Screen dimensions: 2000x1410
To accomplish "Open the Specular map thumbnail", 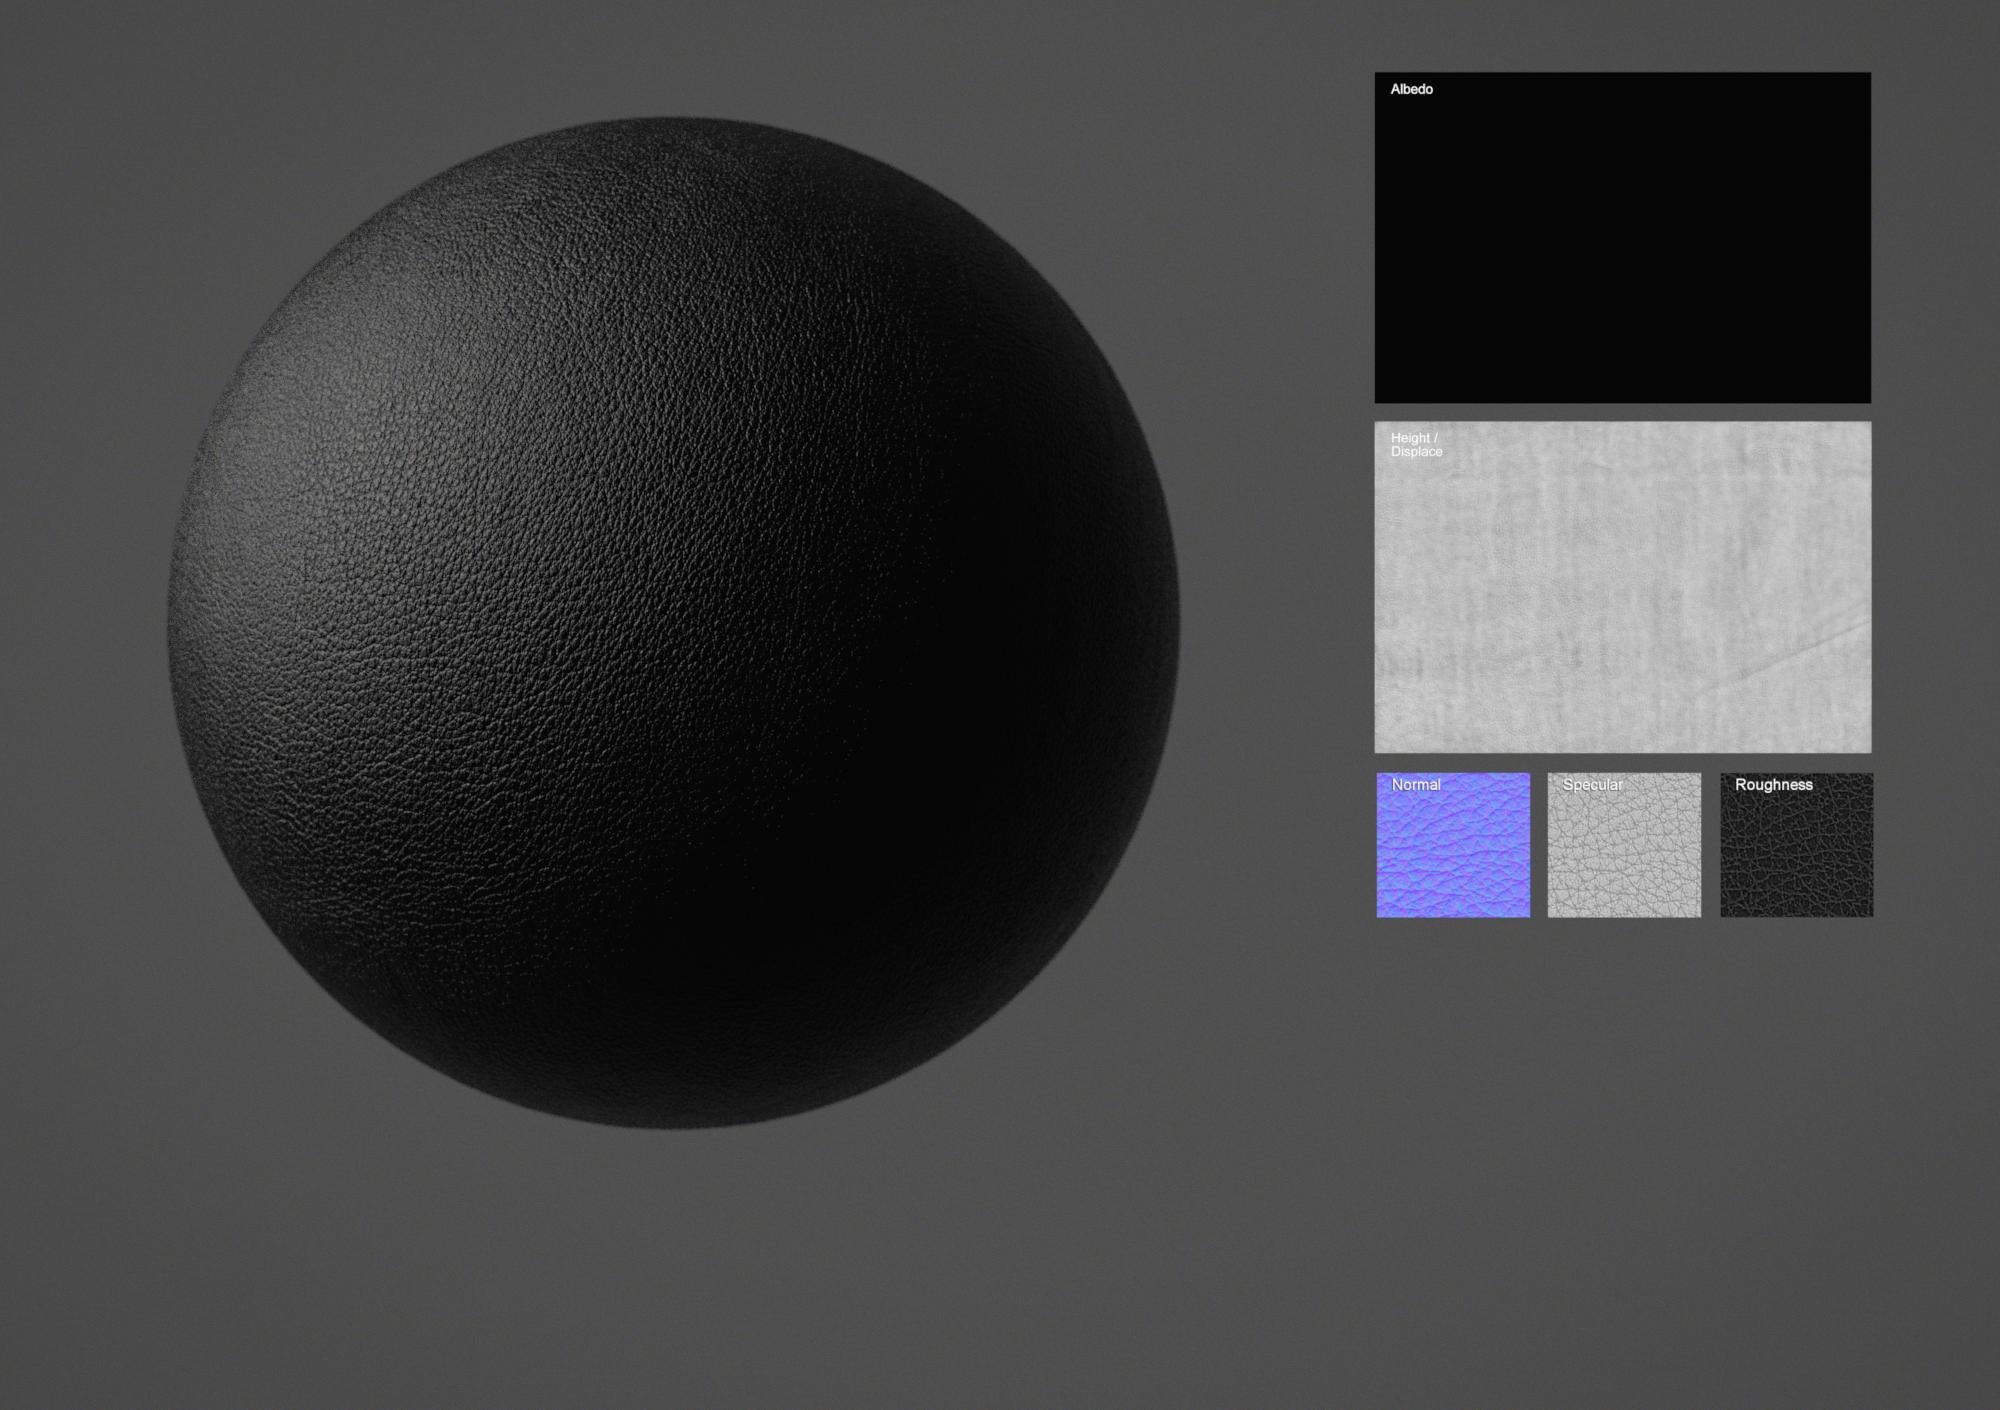I will tap(1624, 845).
